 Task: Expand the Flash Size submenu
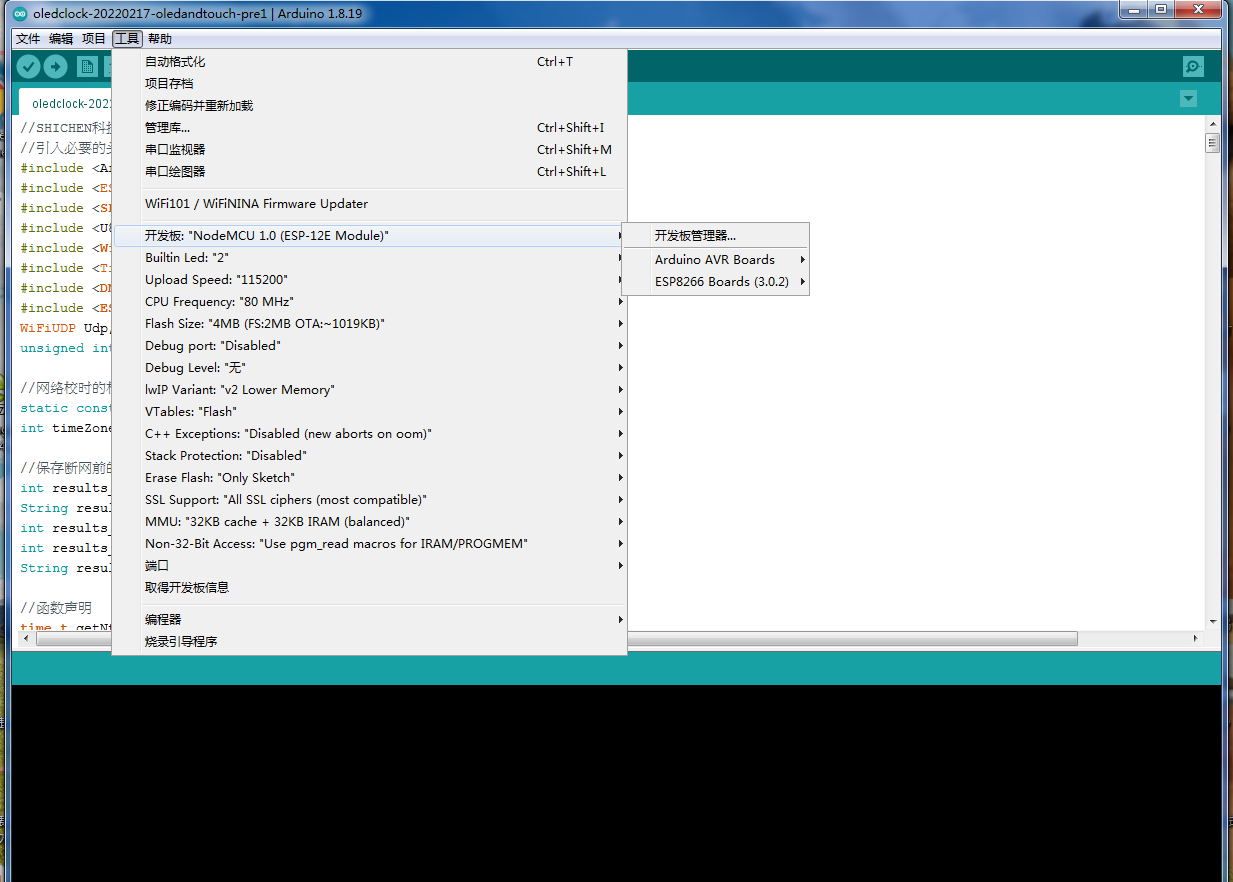[369, 324]
